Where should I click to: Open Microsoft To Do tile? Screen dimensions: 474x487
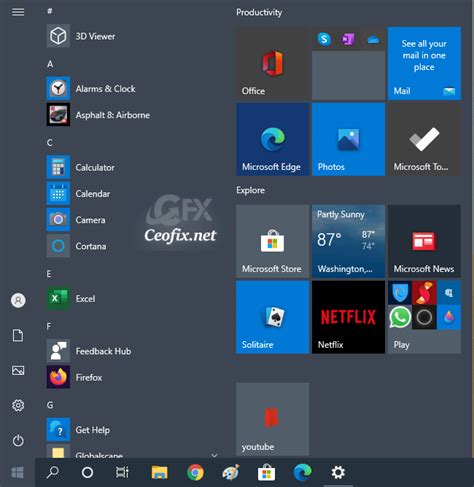(x=424, y=139)
